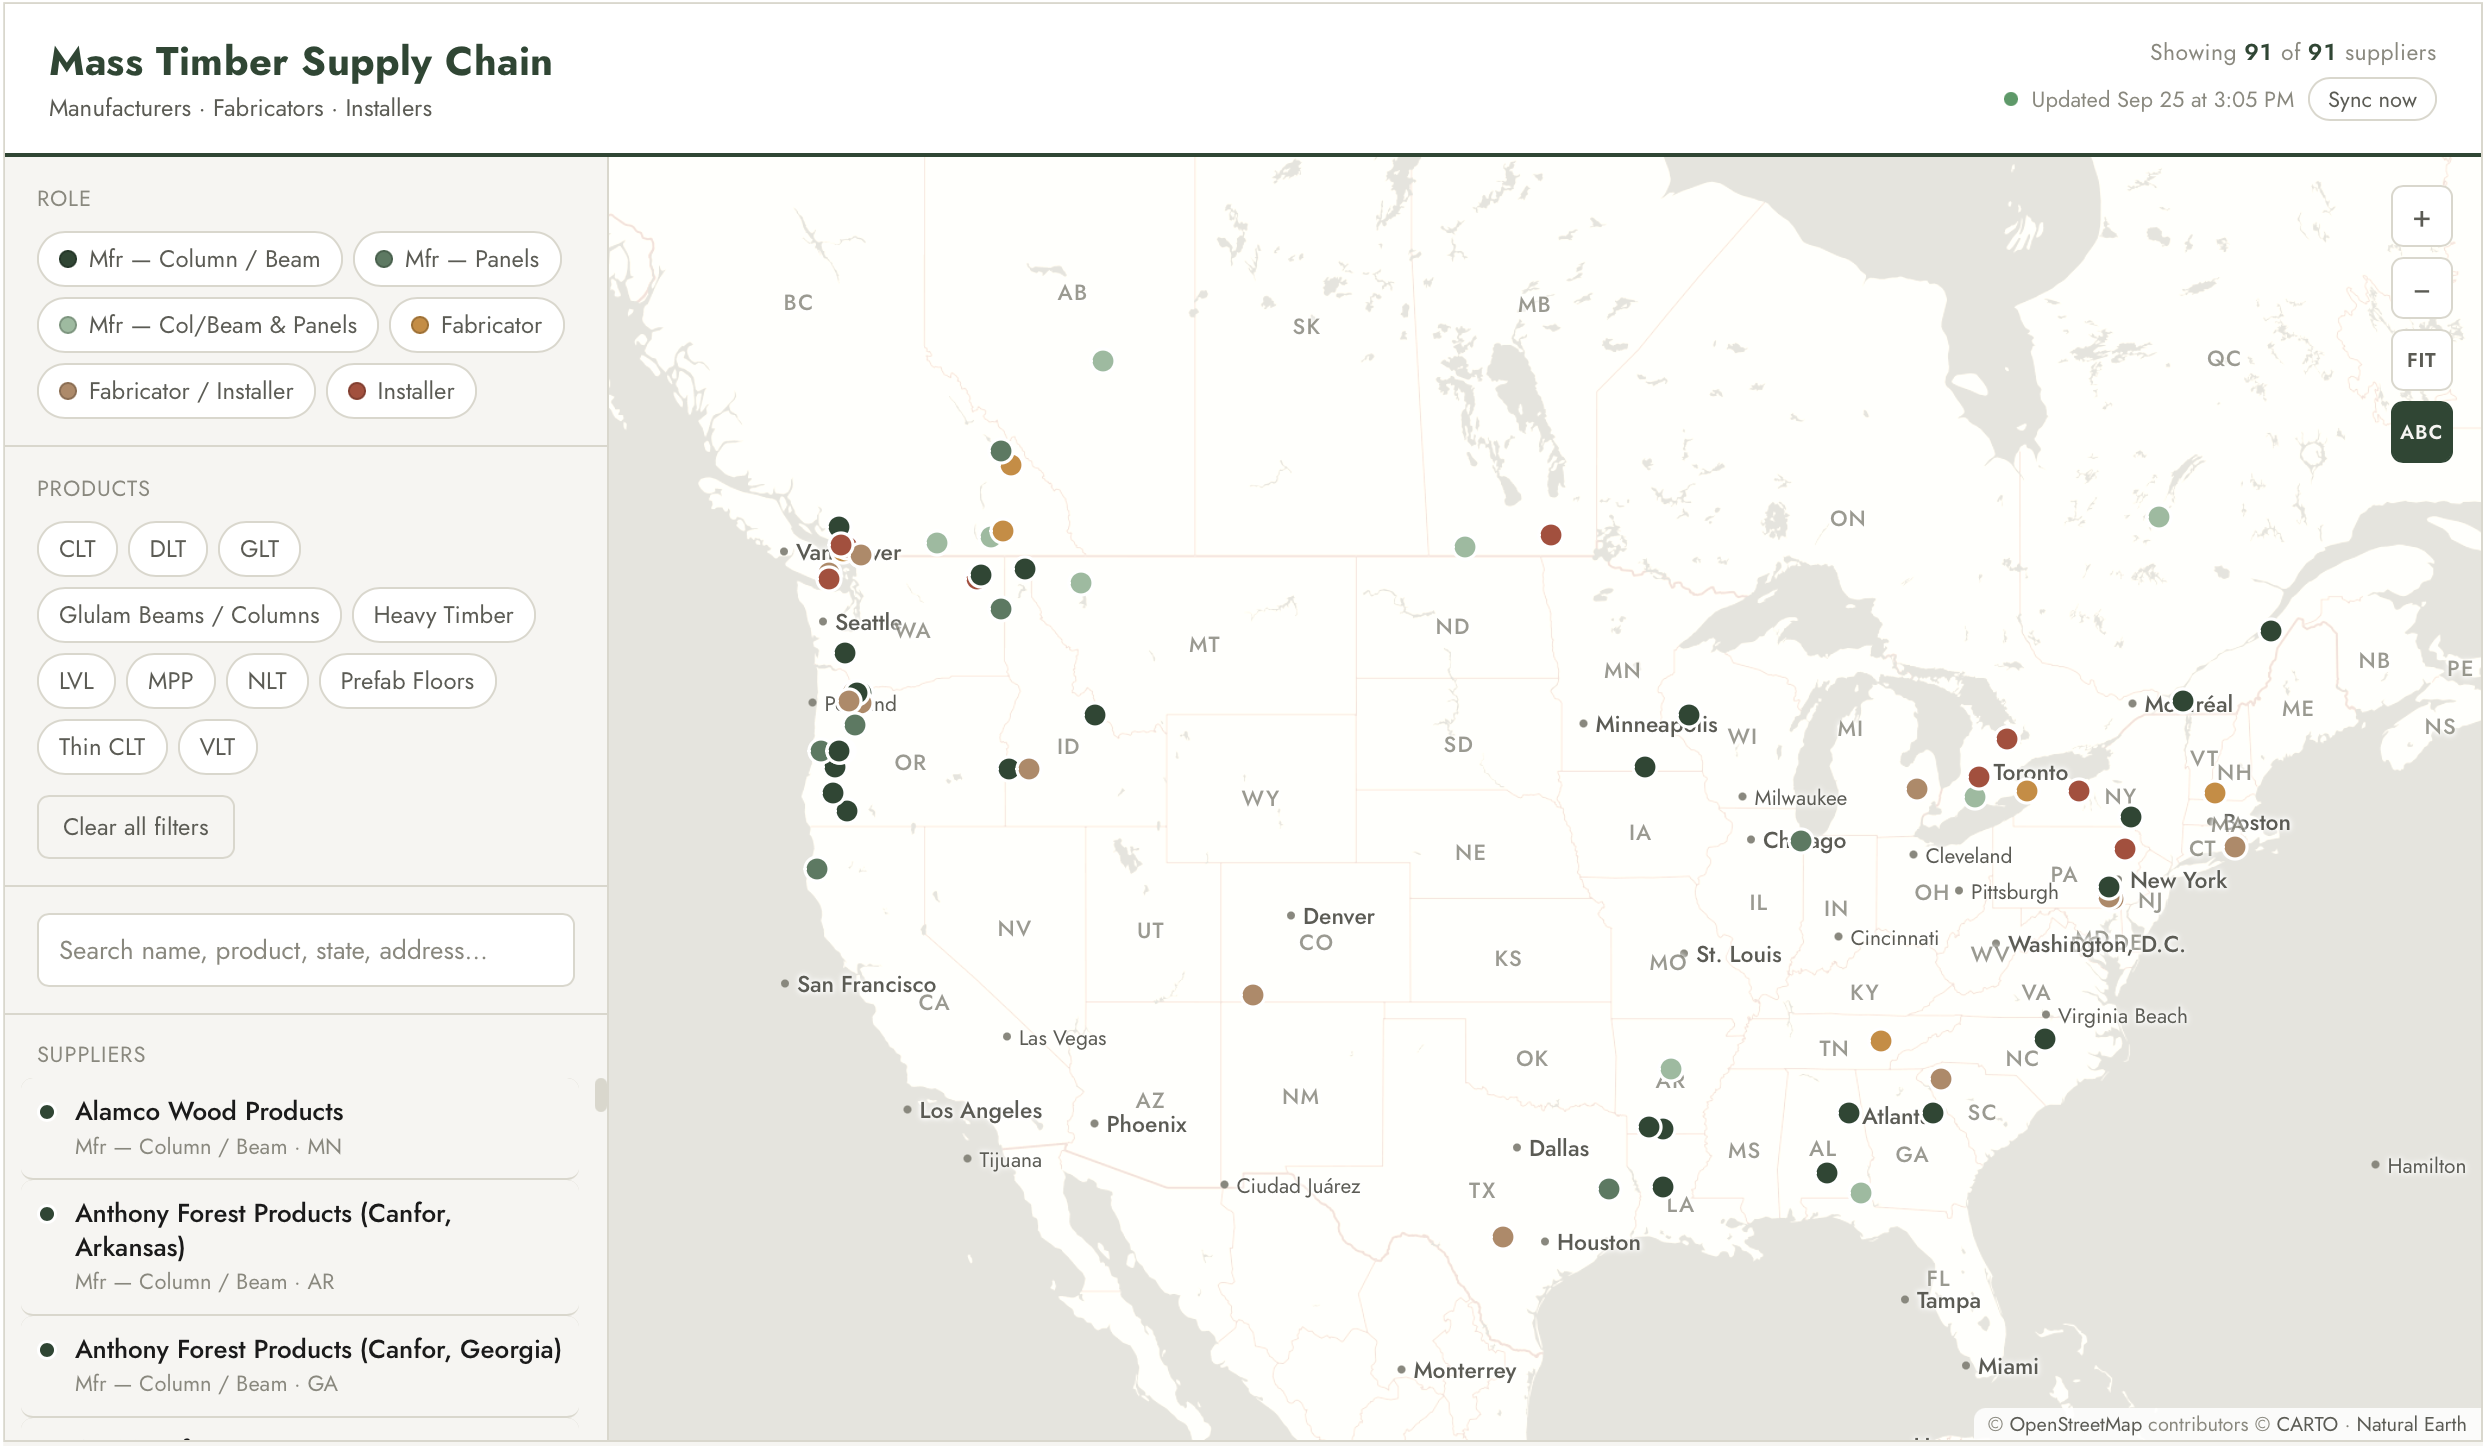Toggle the Mfr — Column / Beam role filter
The width and height of the screenshot is (2488, 1446).
[190, 259]
